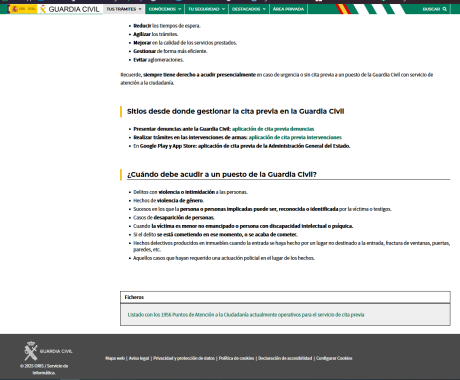
Task: Open the BUSCAR search option
Action: (x=434, y=9)
